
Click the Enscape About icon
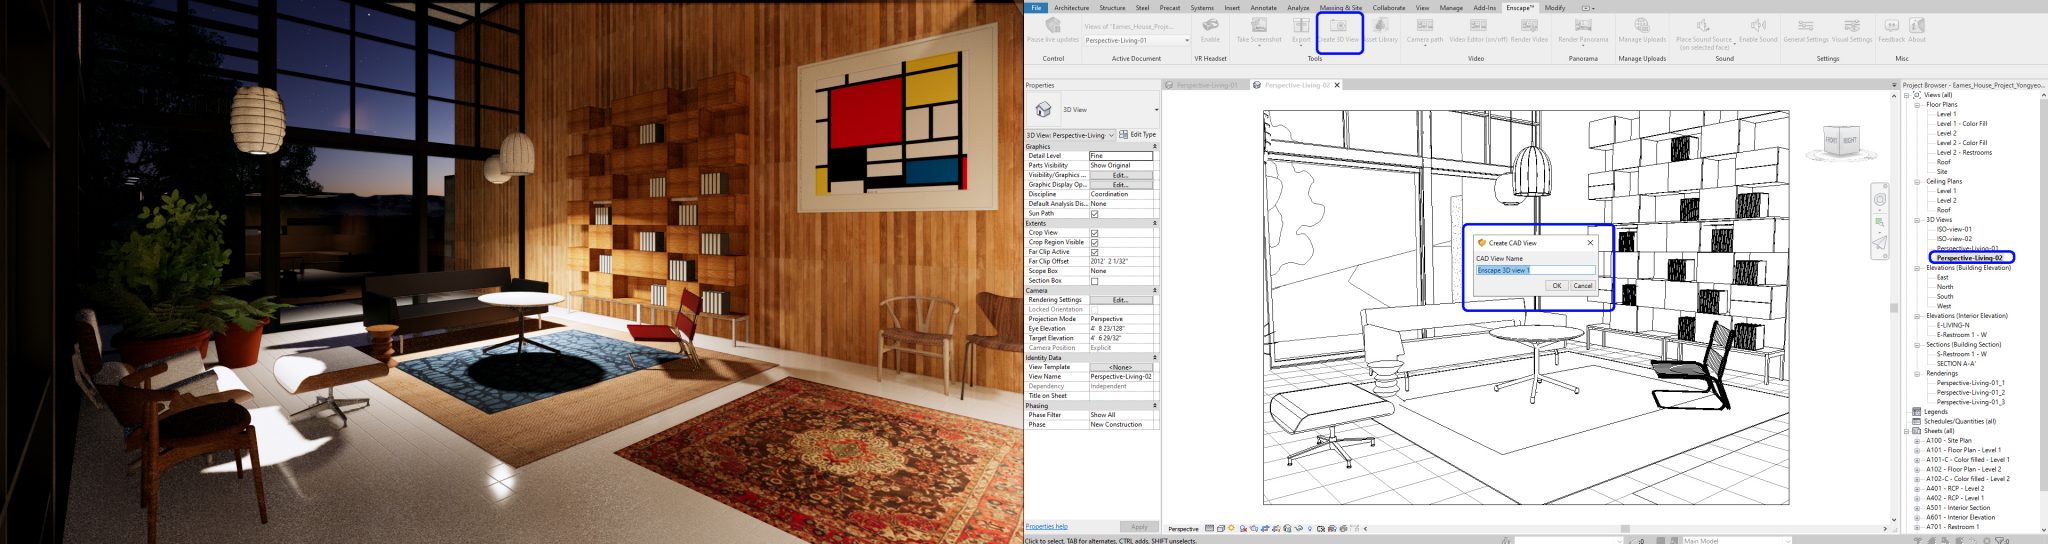click(1917, 25)
